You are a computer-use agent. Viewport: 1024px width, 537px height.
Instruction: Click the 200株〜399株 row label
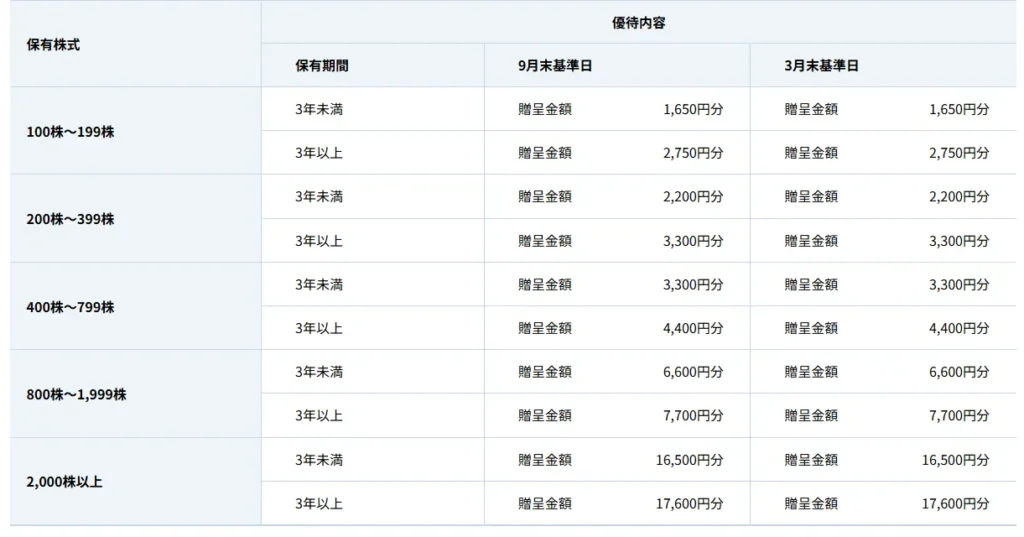point(70,219)
